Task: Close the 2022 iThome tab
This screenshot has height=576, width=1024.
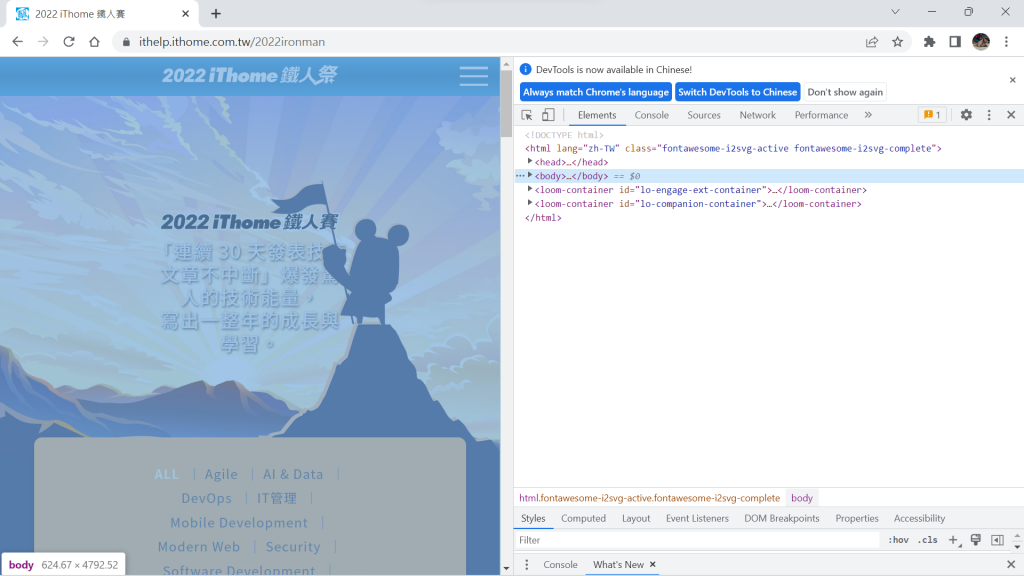Action: pyautogui.click(x=185, y=14)
